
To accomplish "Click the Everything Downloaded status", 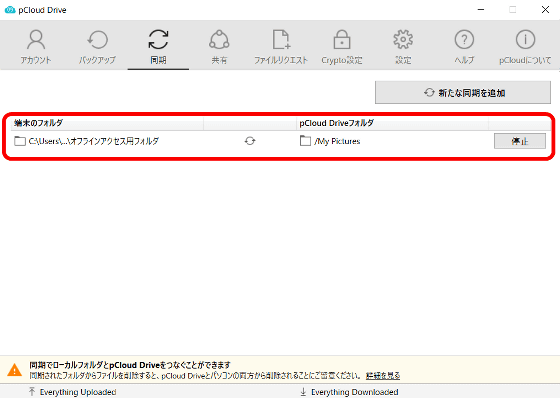I will pyautogui.click(x=355, y=392).
